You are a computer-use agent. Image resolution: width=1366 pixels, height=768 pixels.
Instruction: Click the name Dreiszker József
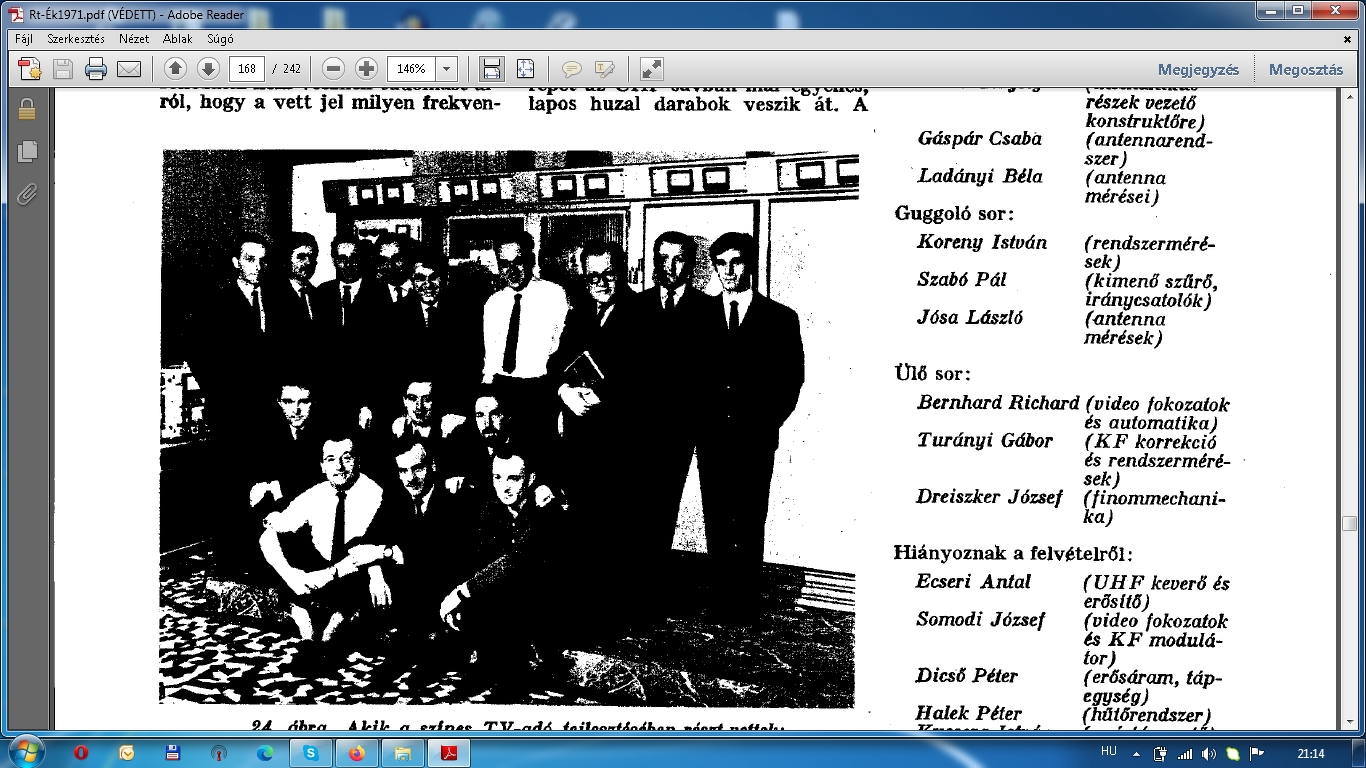tap(989, 498)
